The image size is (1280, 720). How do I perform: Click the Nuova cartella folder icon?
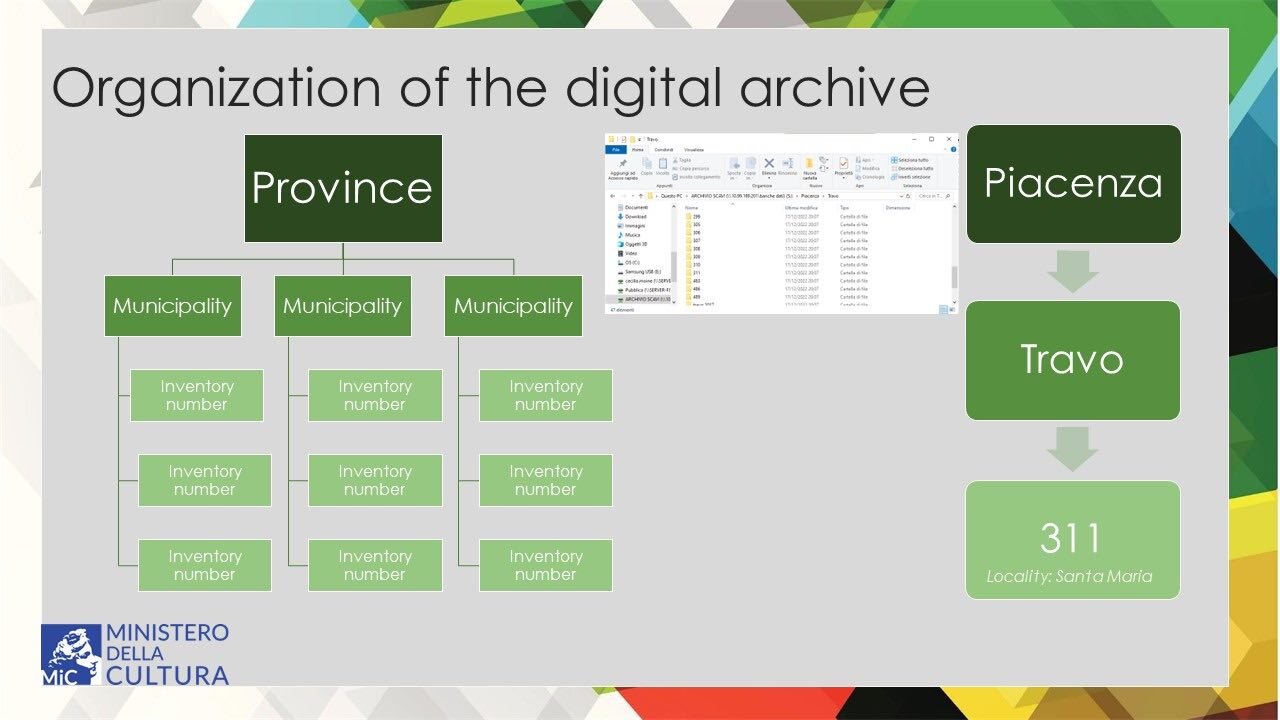pyautogui.click(x=810, y=165)
